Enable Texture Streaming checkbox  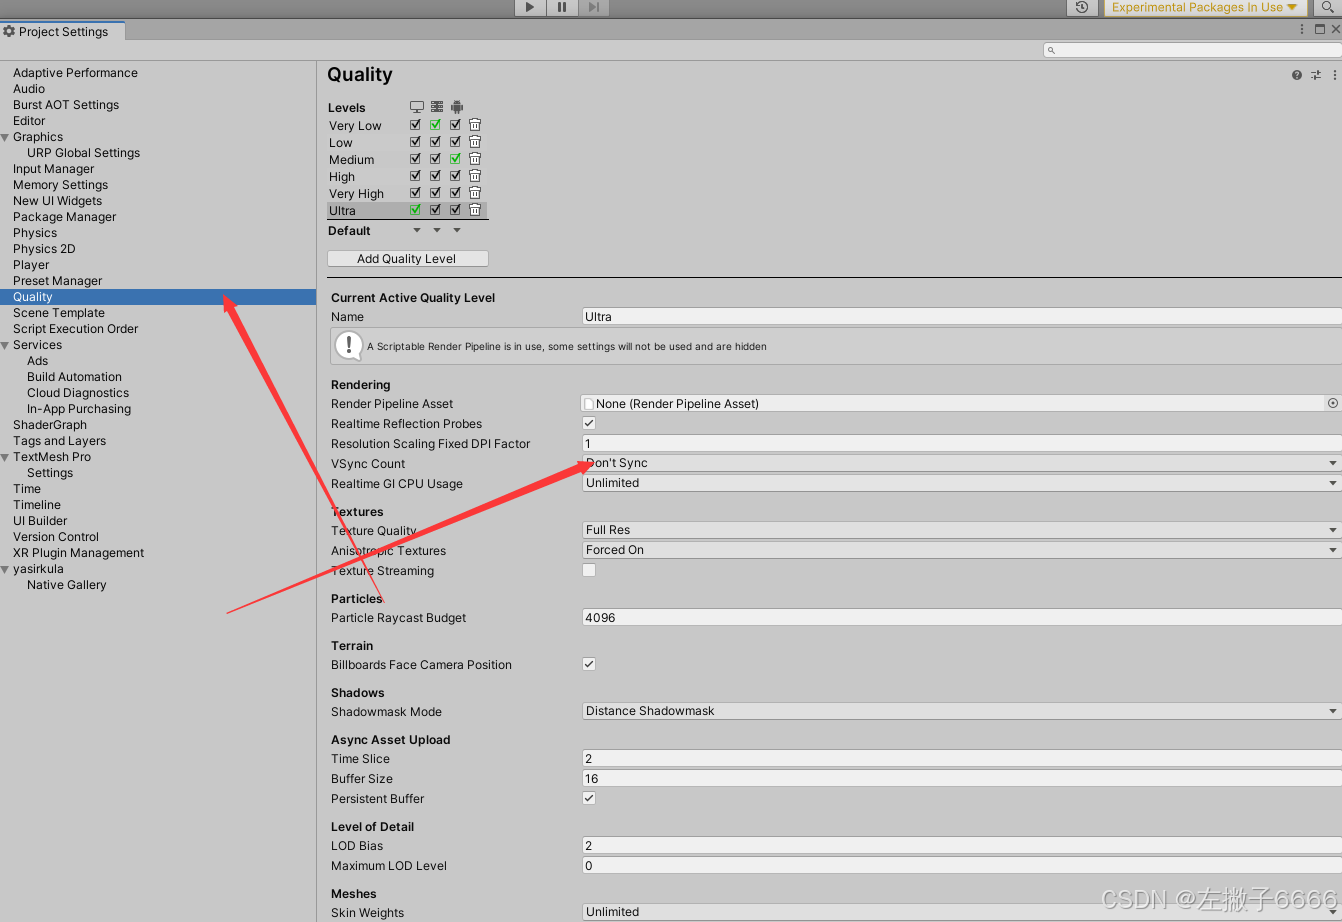pos(588,570)
